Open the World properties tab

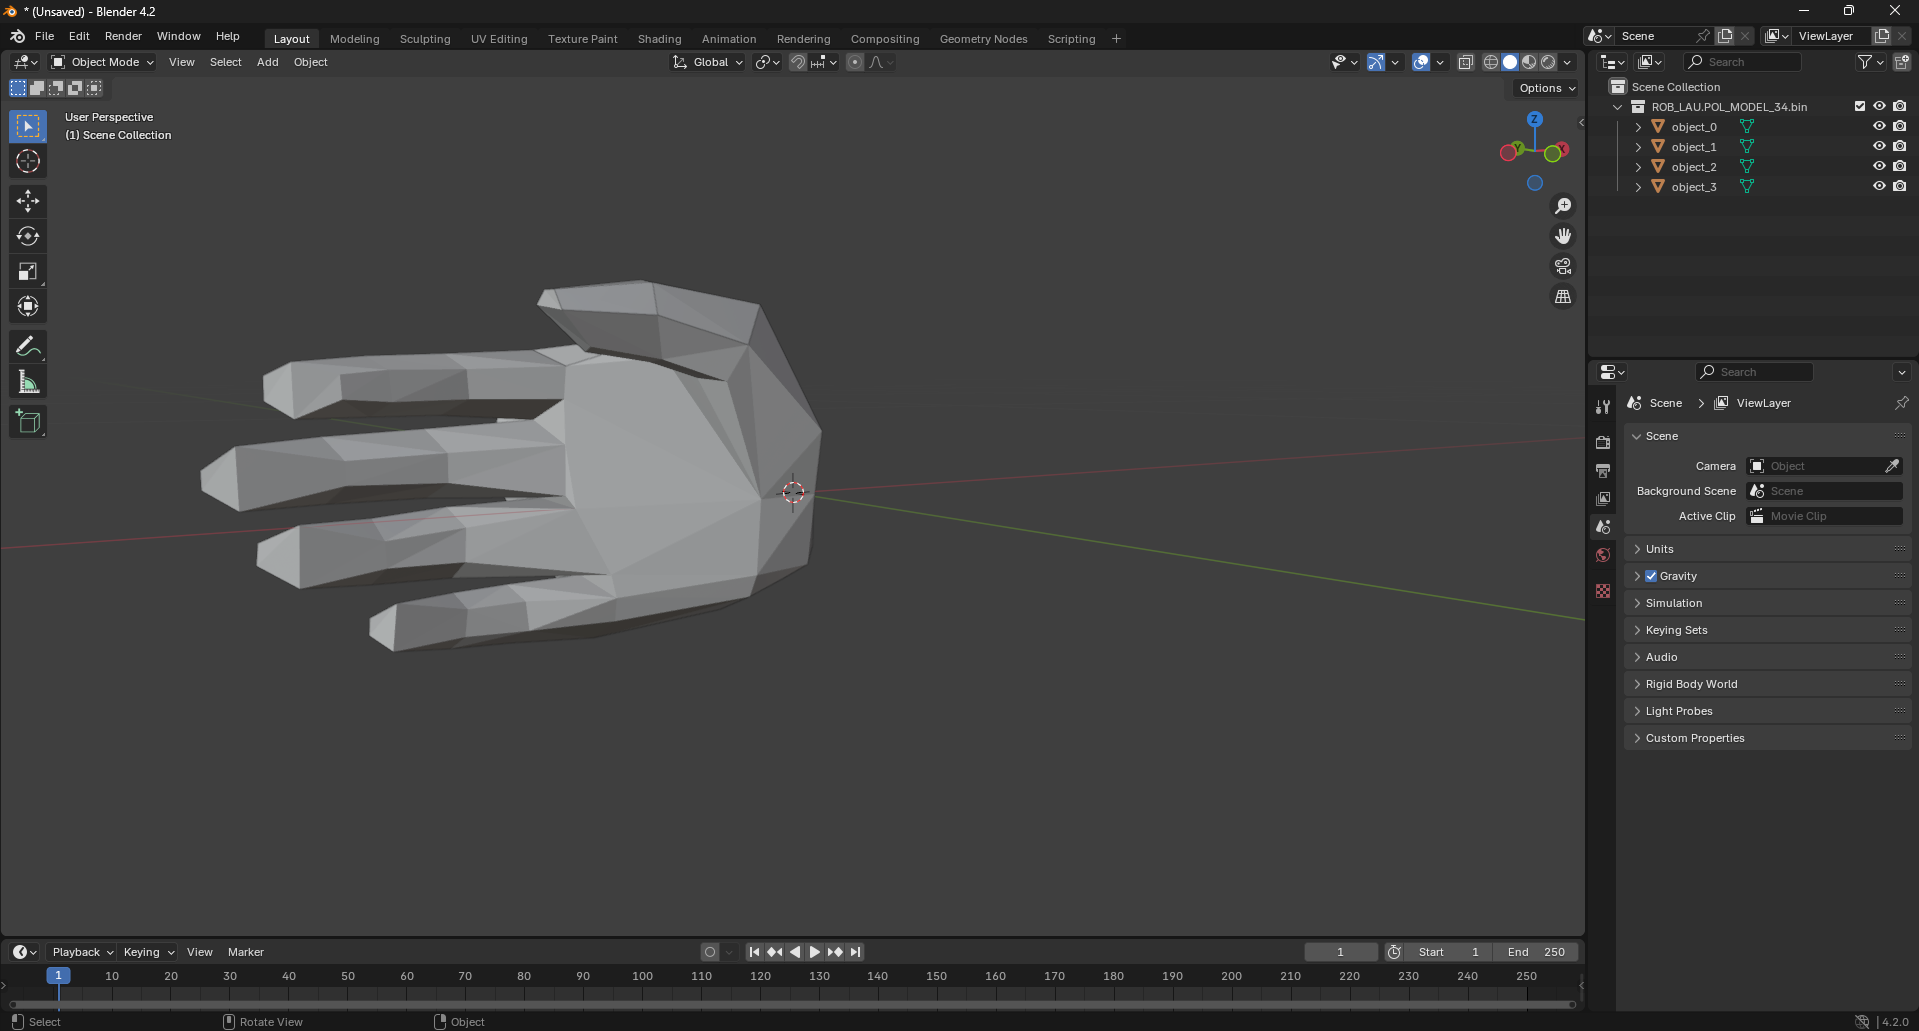(1603, 555)
